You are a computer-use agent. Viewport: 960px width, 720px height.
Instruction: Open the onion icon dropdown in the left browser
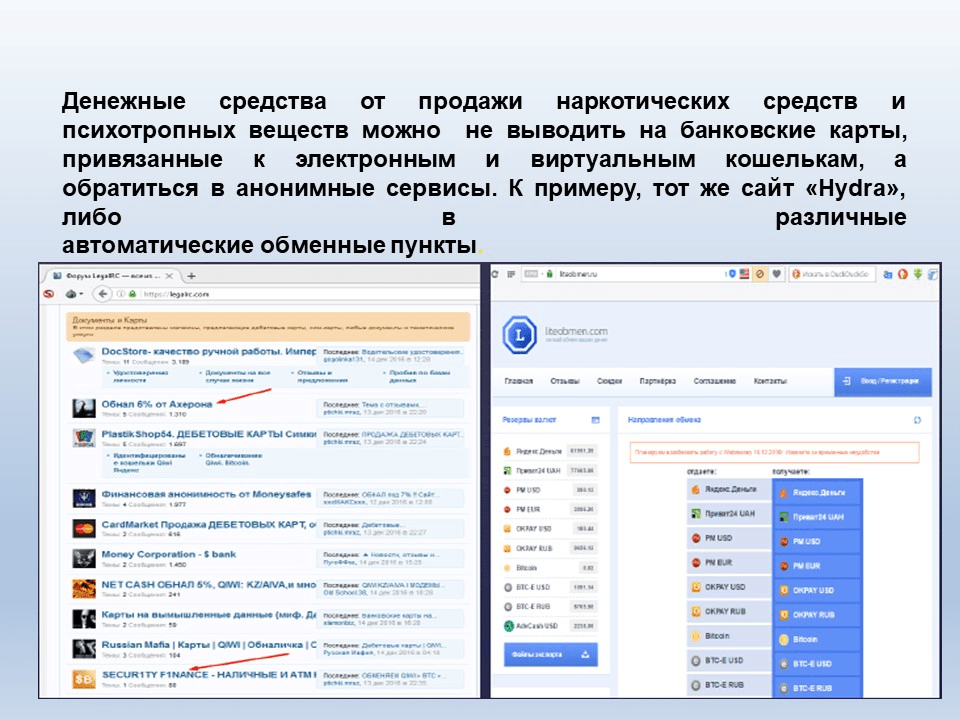[x=73, y=294]
